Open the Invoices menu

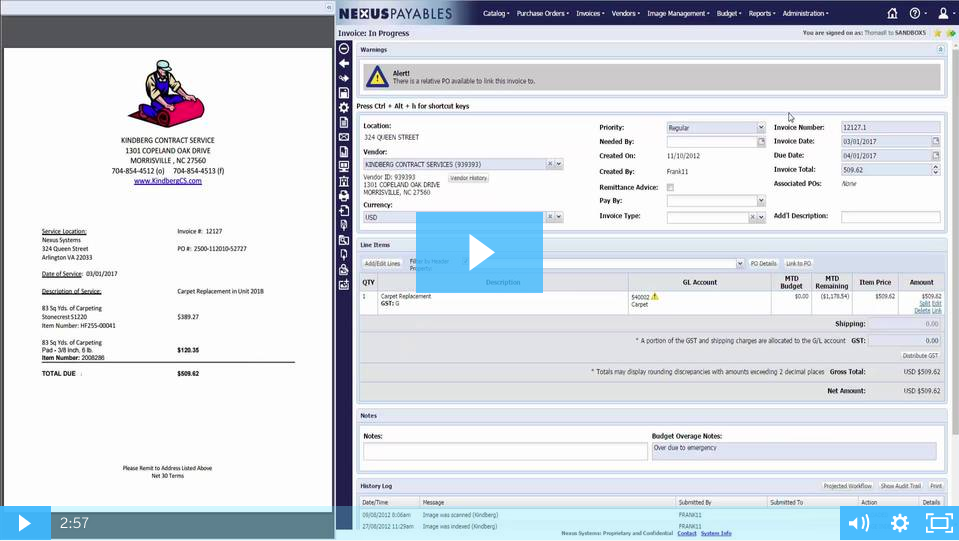[590, 13]
